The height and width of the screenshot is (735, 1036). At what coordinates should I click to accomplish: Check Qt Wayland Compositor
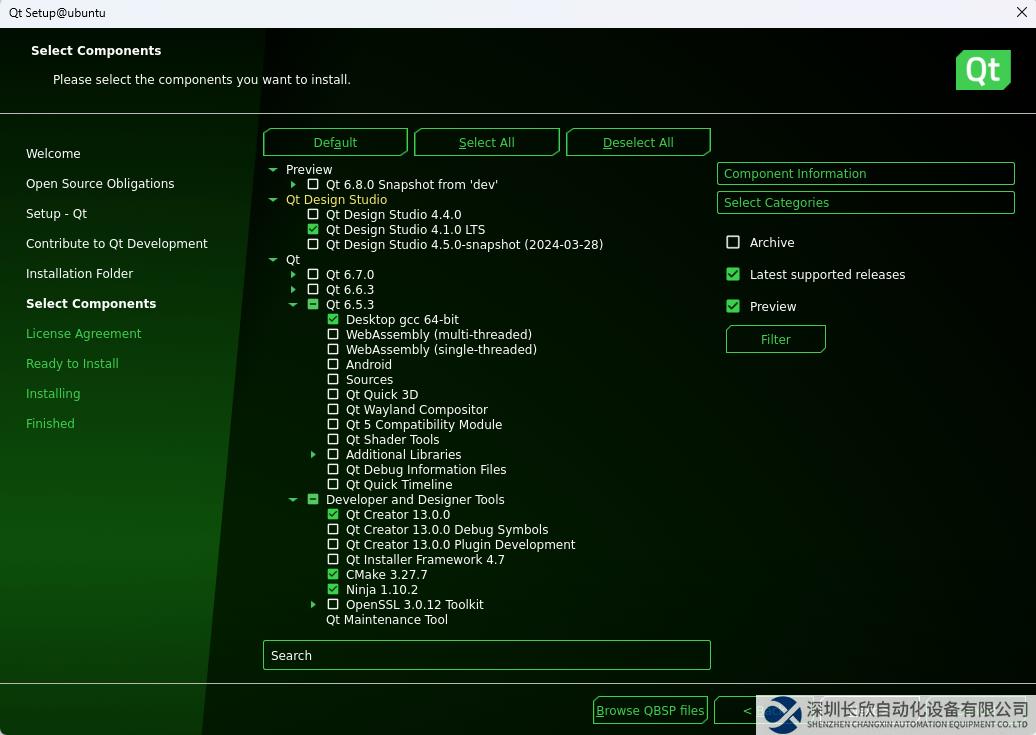tap(333, 409)
